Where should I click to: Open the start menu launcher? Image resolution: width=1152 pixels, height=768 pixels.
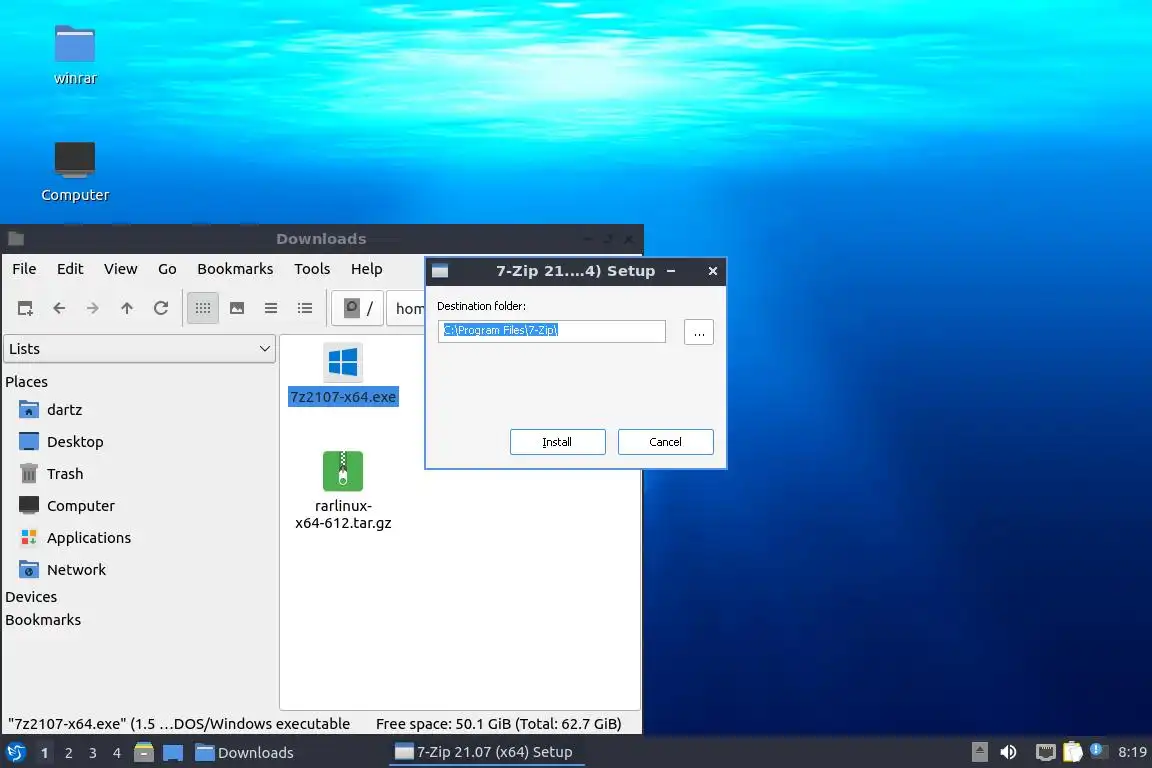click(16, 753)
